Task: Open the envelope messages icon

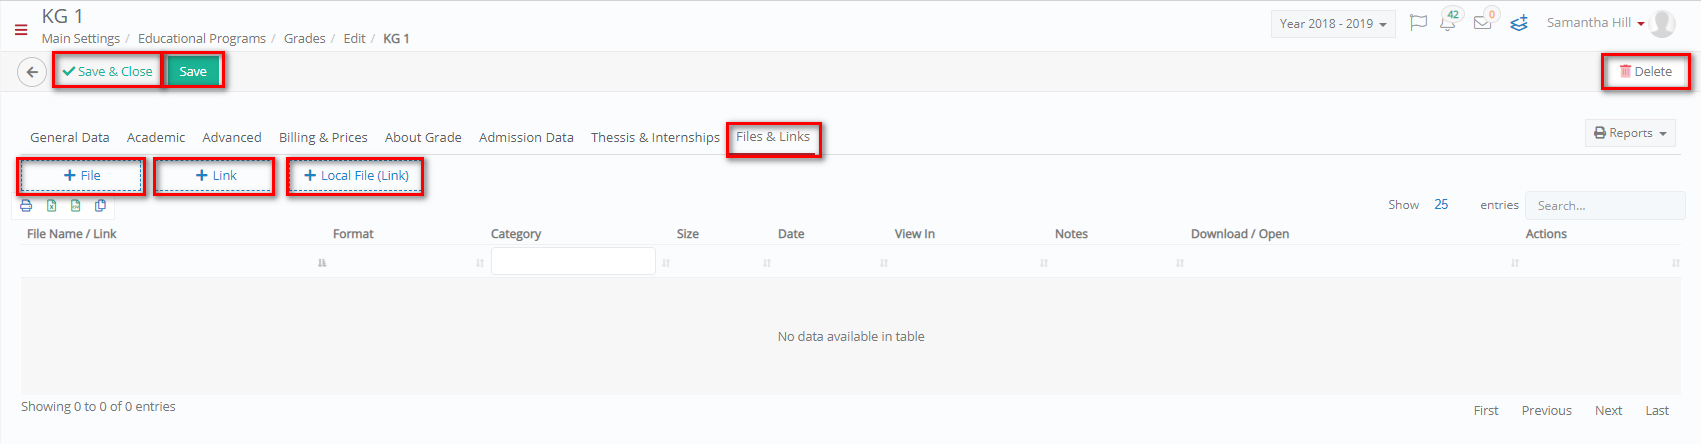Action: coord(1483,22)
